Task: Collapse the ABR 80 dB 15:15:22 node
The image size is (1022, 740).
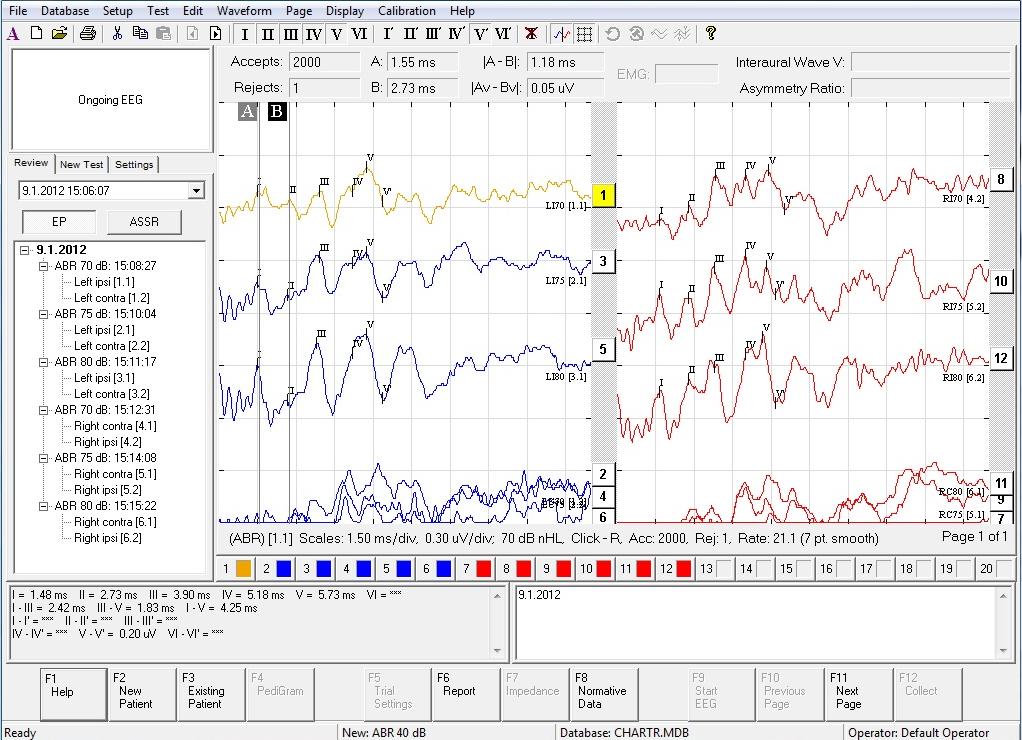Action: 44,506
